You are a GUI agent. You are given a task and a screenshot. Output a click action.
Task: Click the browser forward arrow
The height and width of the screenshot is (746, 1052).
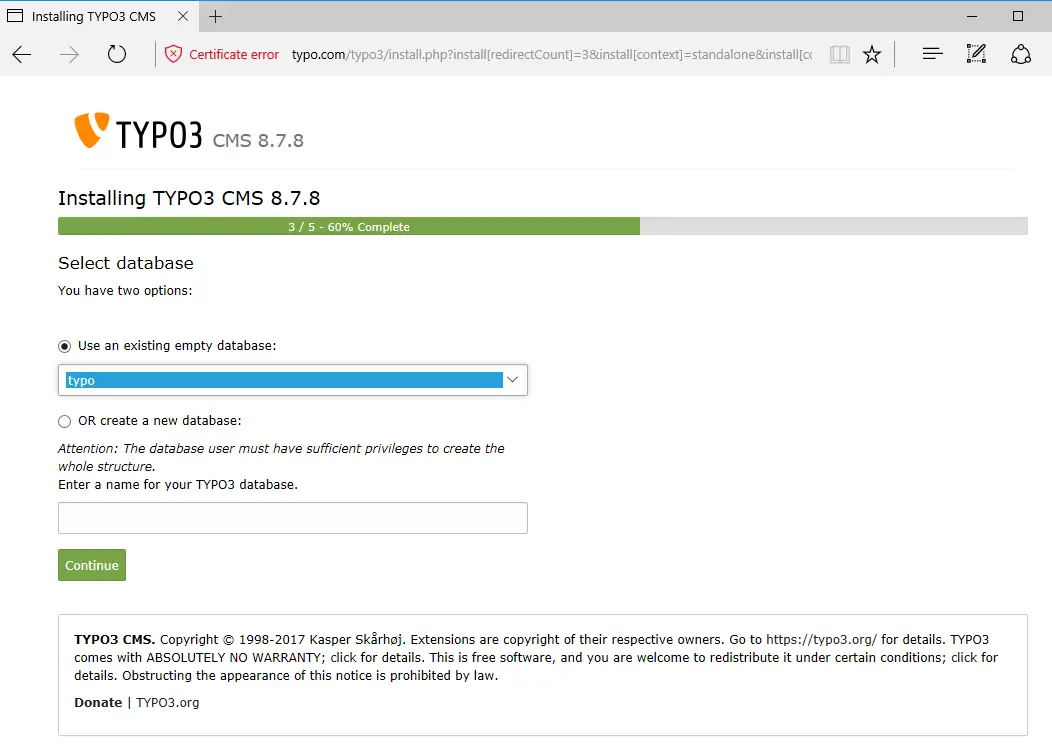(69, 54)
